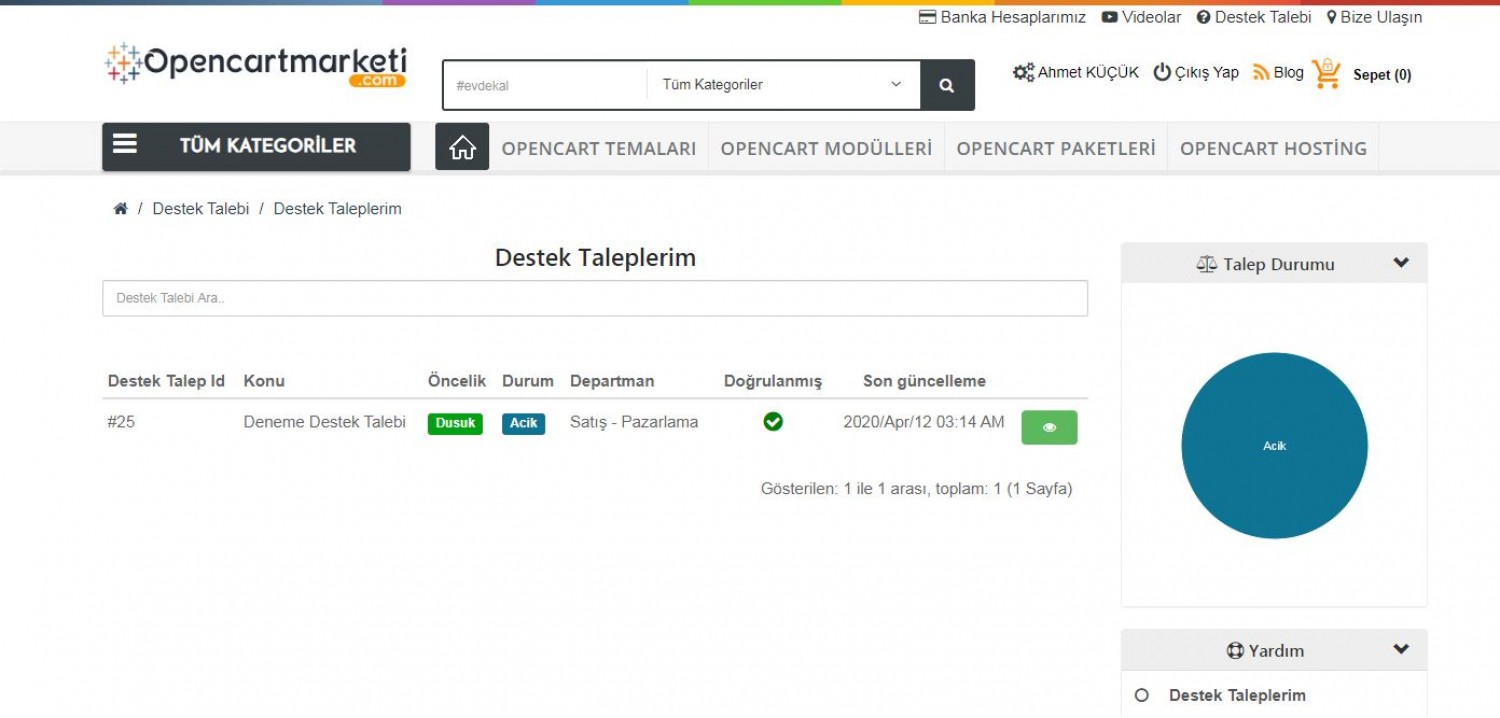
Task: Sort by Öncelik column header
Action: coord(457,381)
